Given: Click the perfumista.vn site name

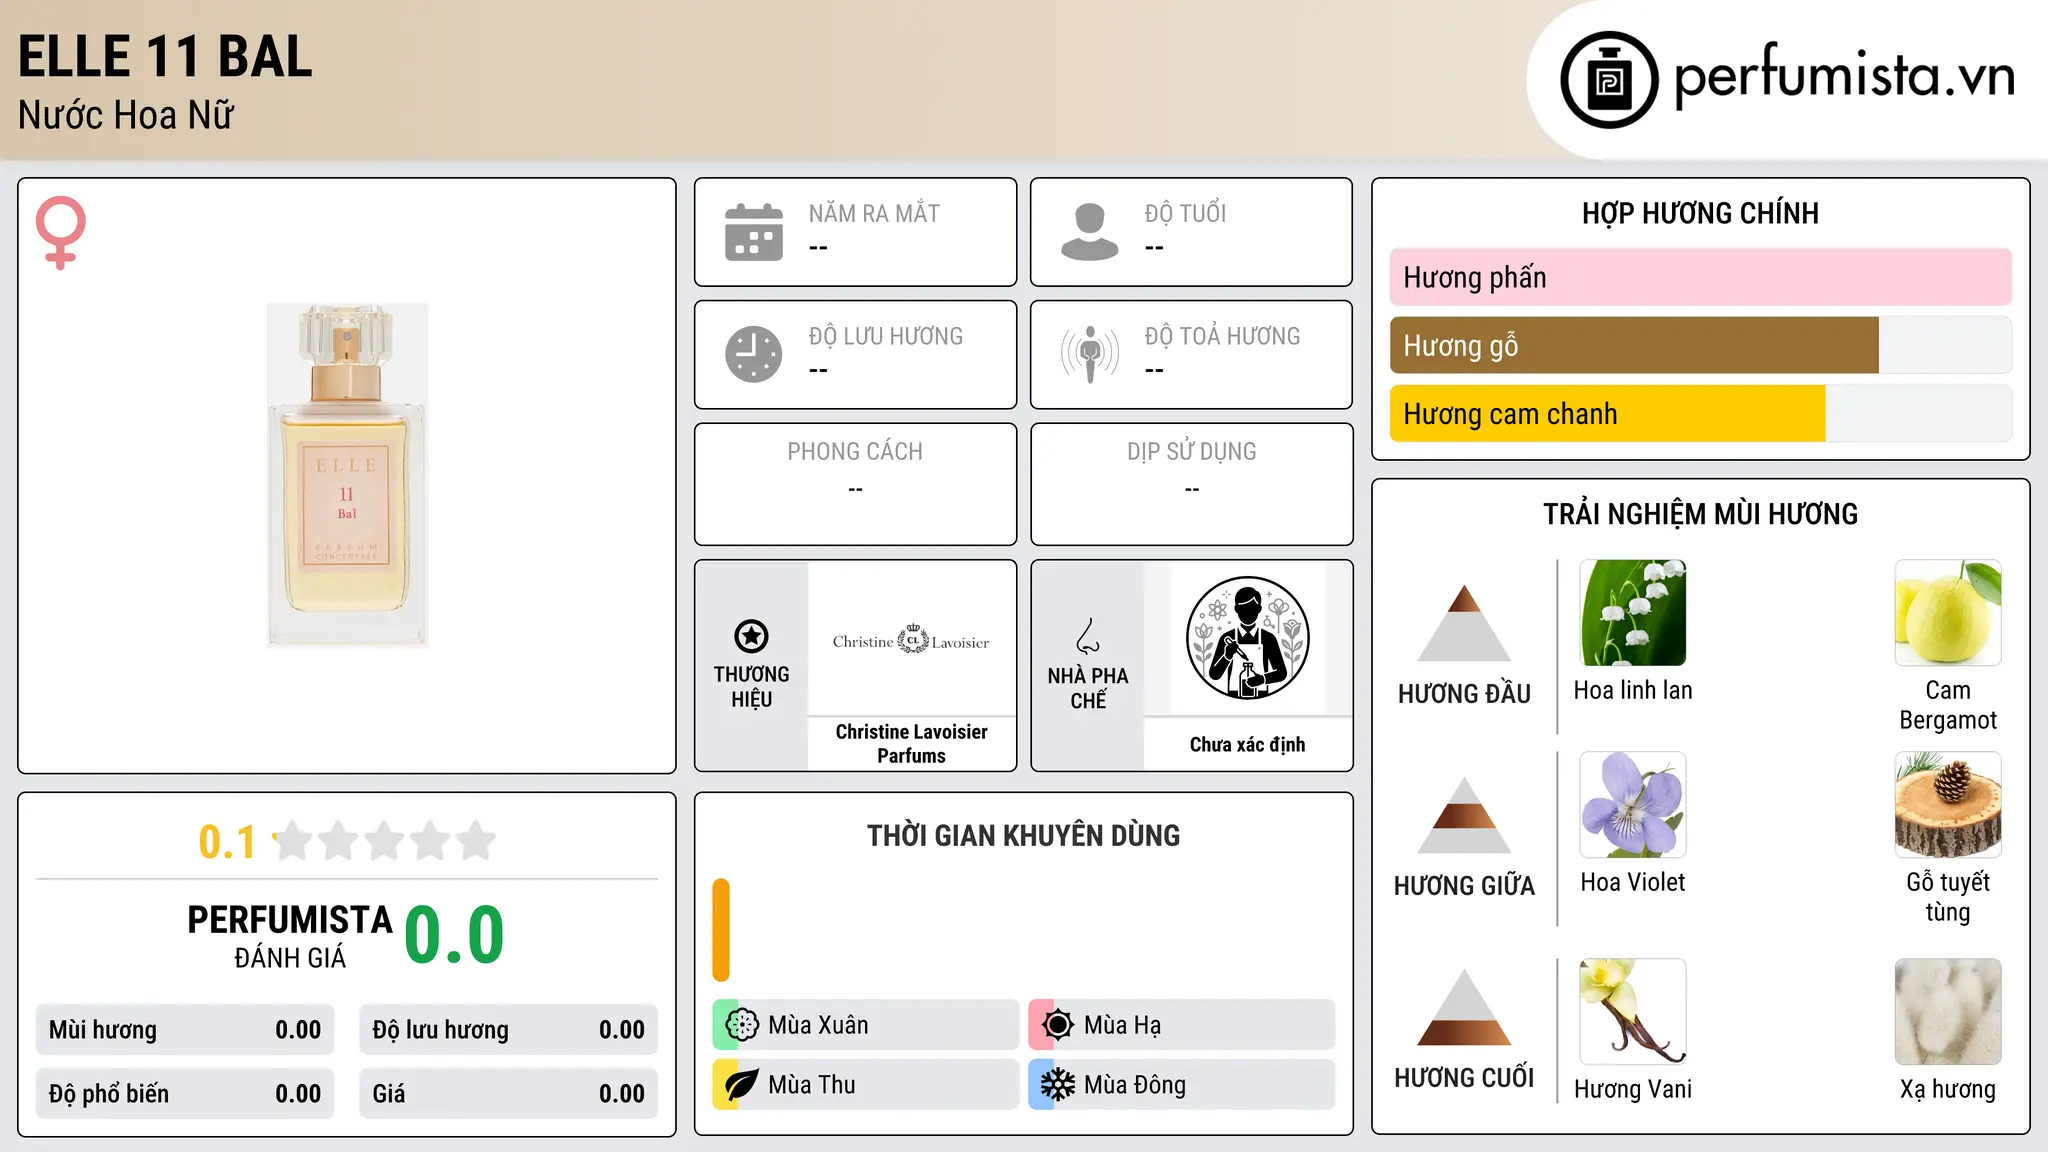Looking at the screenshot, I should (x=1845, y=76).
